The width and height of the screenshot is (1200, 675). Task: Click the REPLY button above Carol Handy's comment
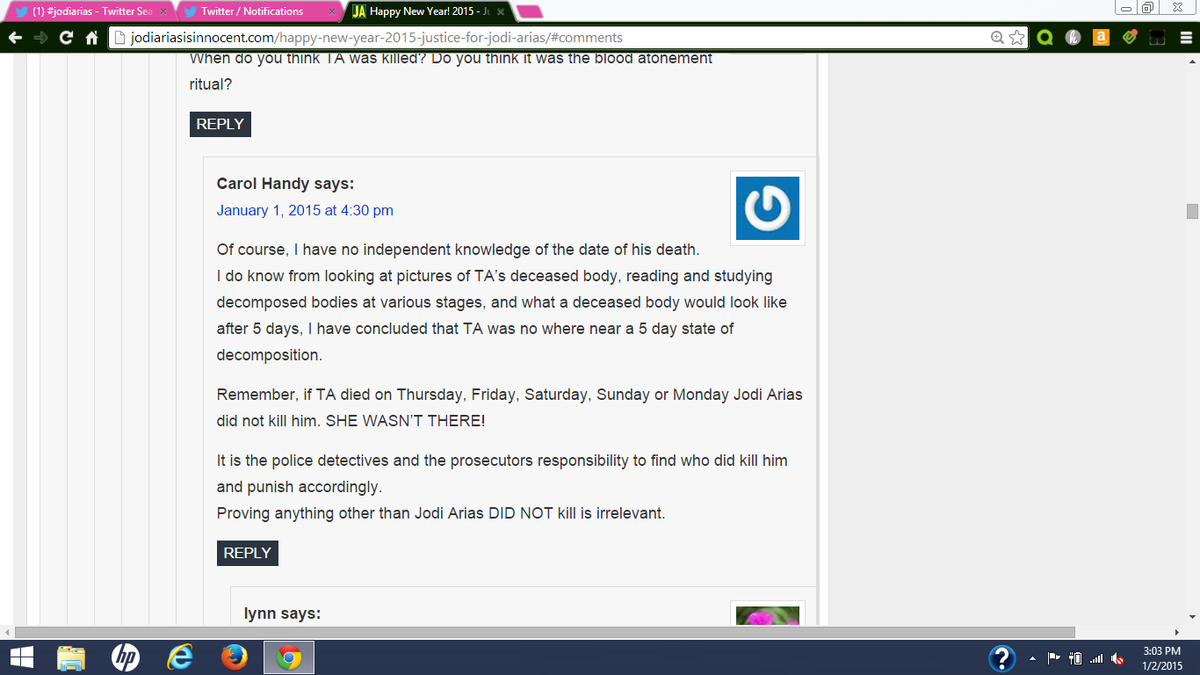(x=220, y=124)
